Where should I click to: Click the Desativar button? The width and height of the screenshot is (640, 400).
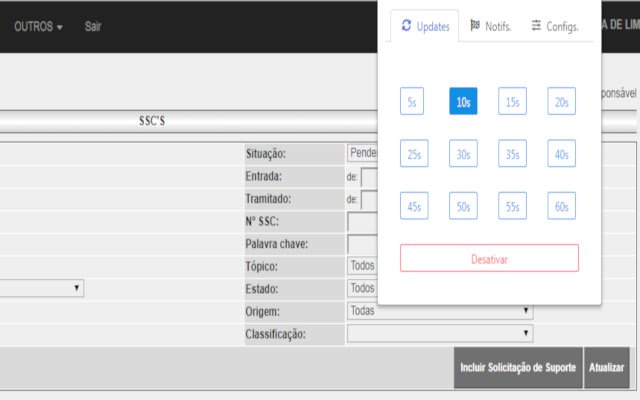click(489, 258)
